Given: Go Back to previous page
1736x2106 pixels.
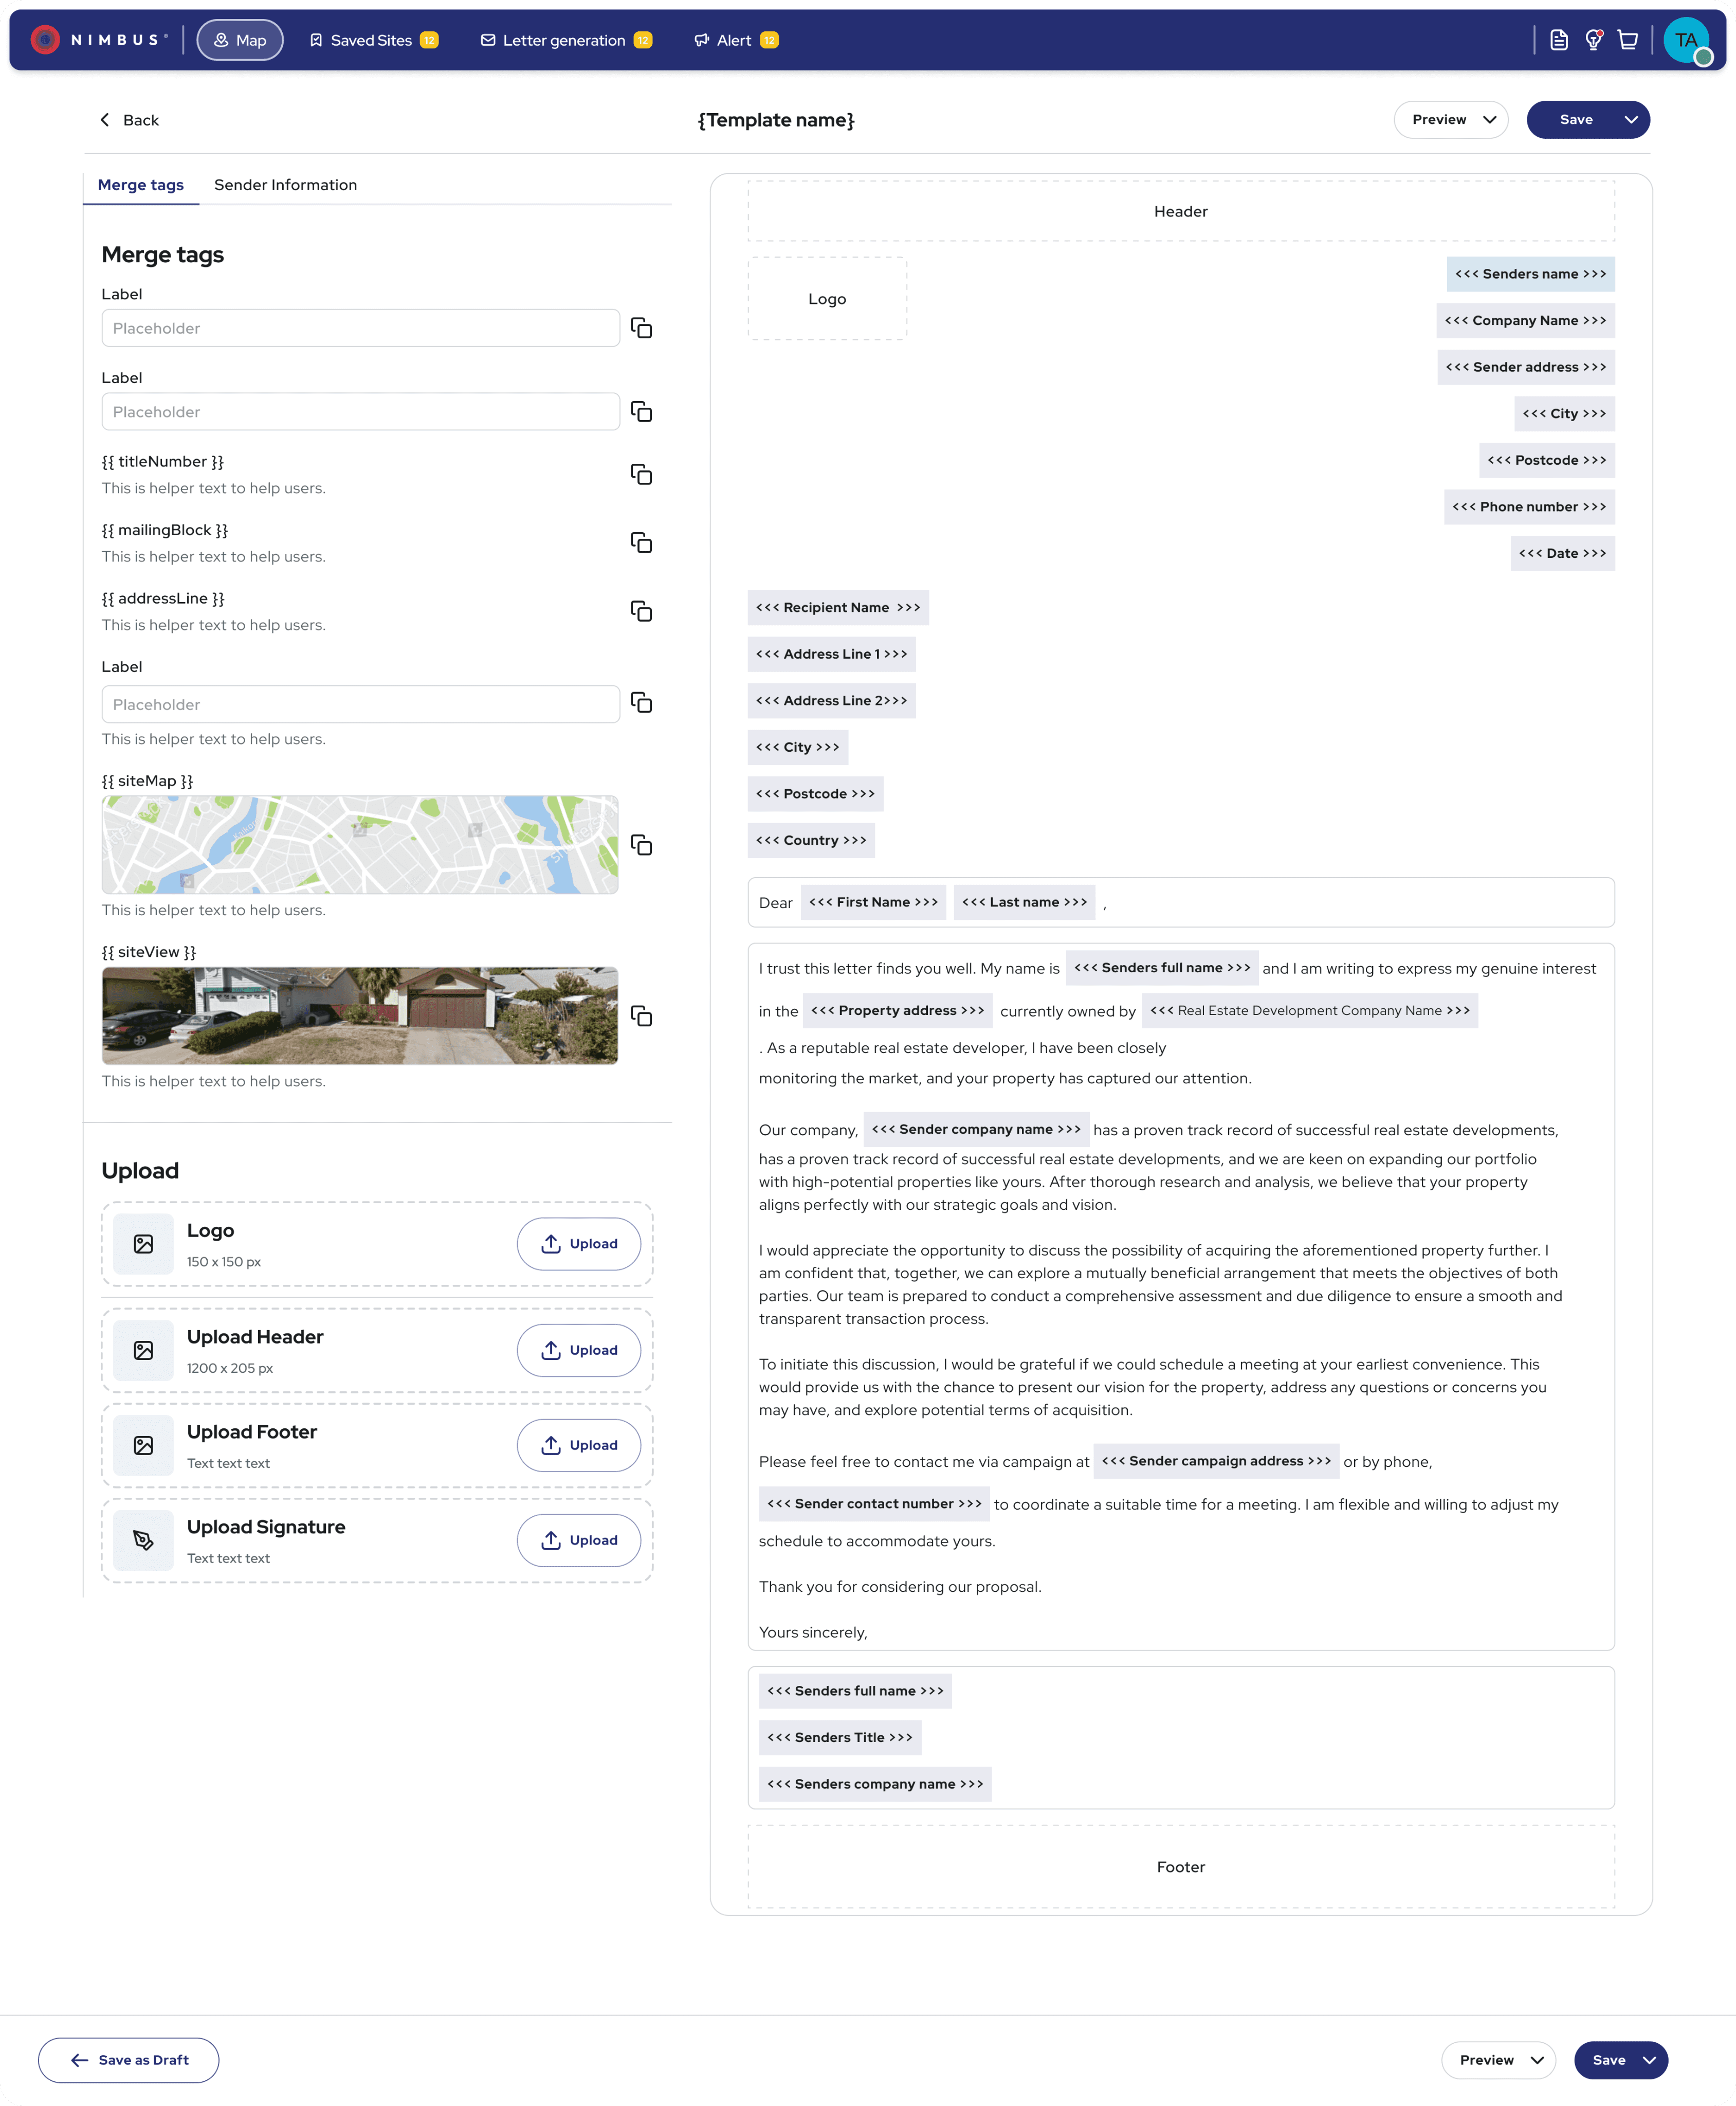Looking at the screenshot, I should (x=129, y=120).
